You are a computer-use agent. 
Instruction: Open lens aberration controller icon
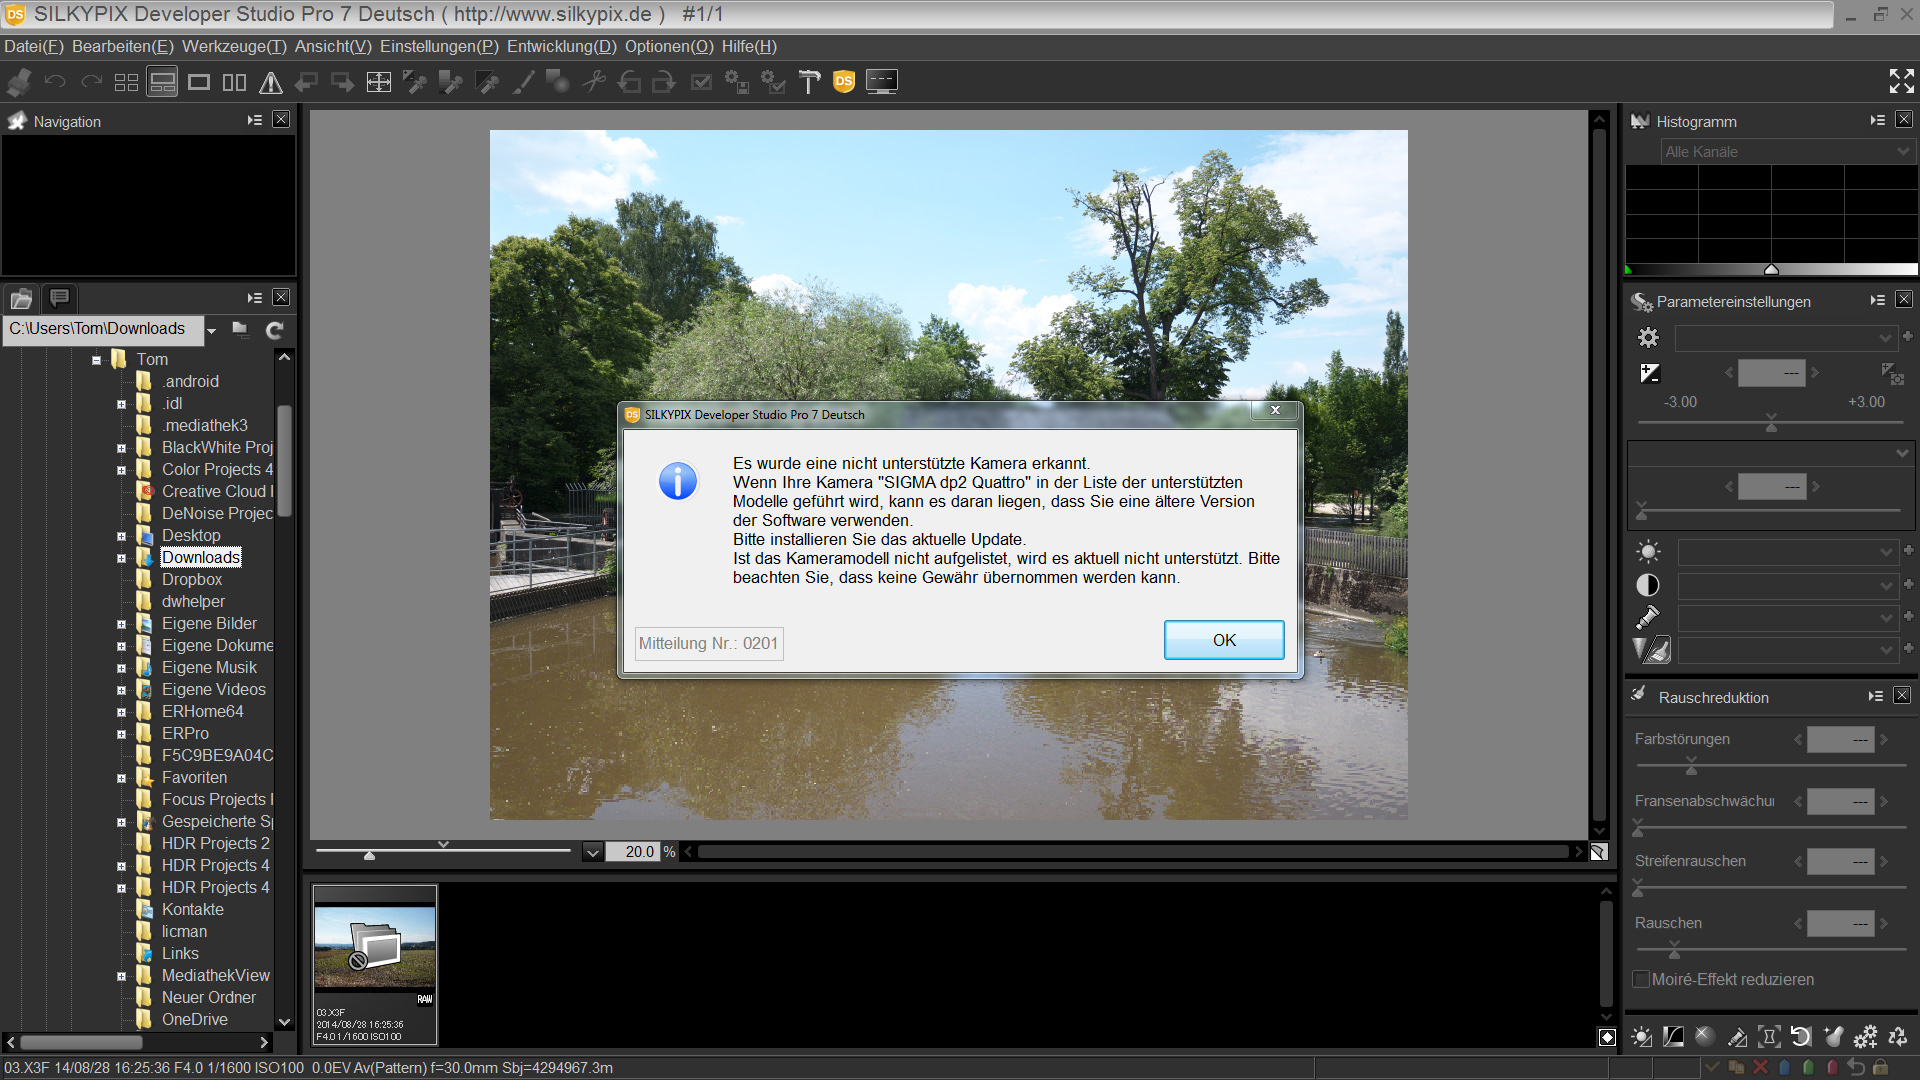1769,1037
